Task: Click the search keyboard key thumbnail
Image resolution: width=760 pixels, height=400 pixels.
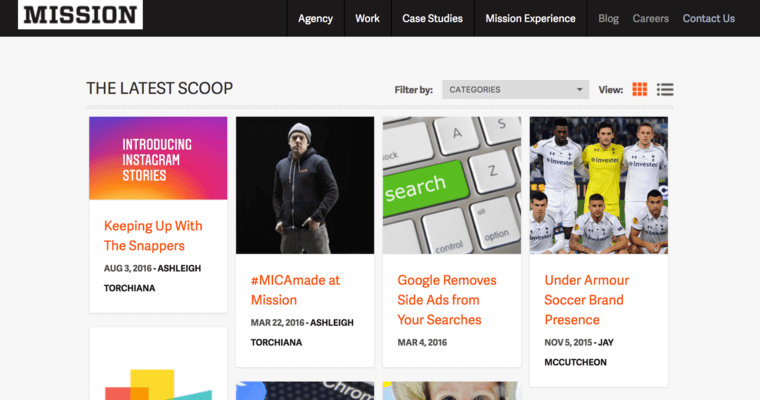Action: coord(452,185)
